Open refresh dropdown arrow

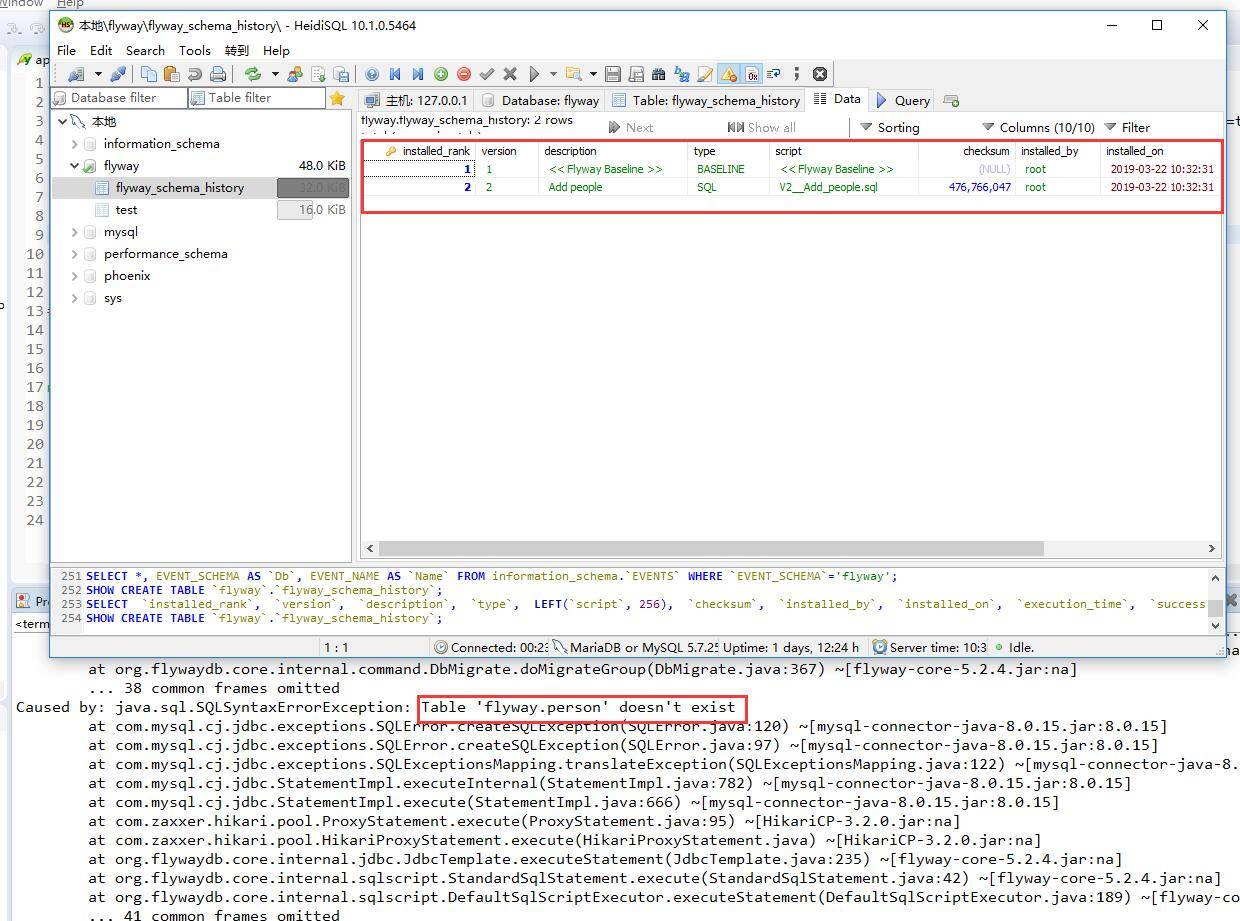tap(274, 74)
